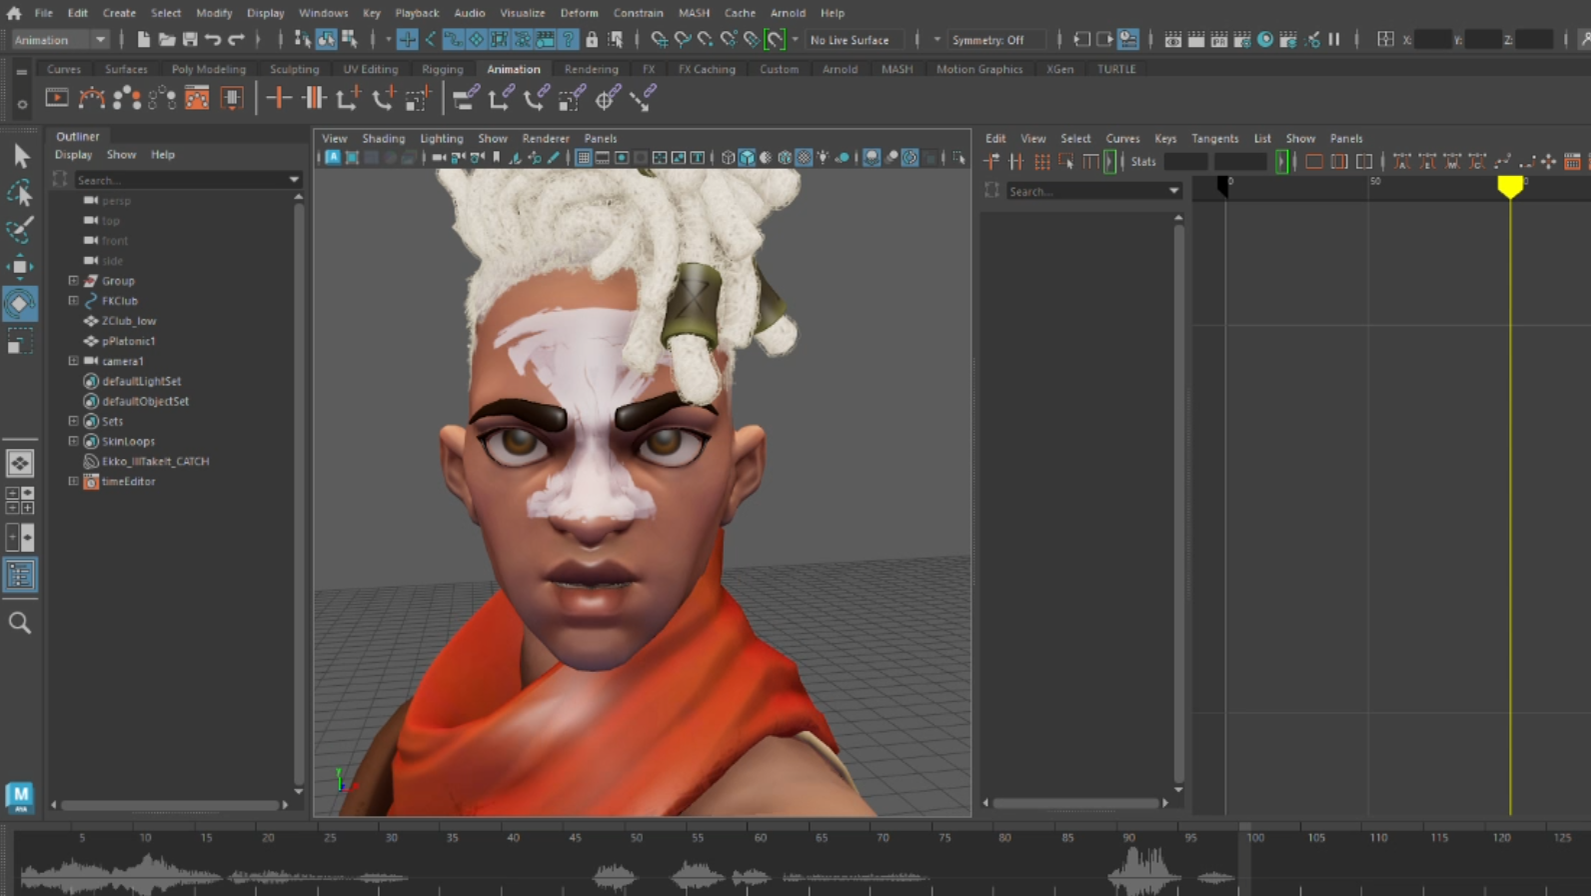The width and height of the screenshot is (1591, 896).
Task: Click the Render current frame clapper icon
Action: tap(1196, 40)
